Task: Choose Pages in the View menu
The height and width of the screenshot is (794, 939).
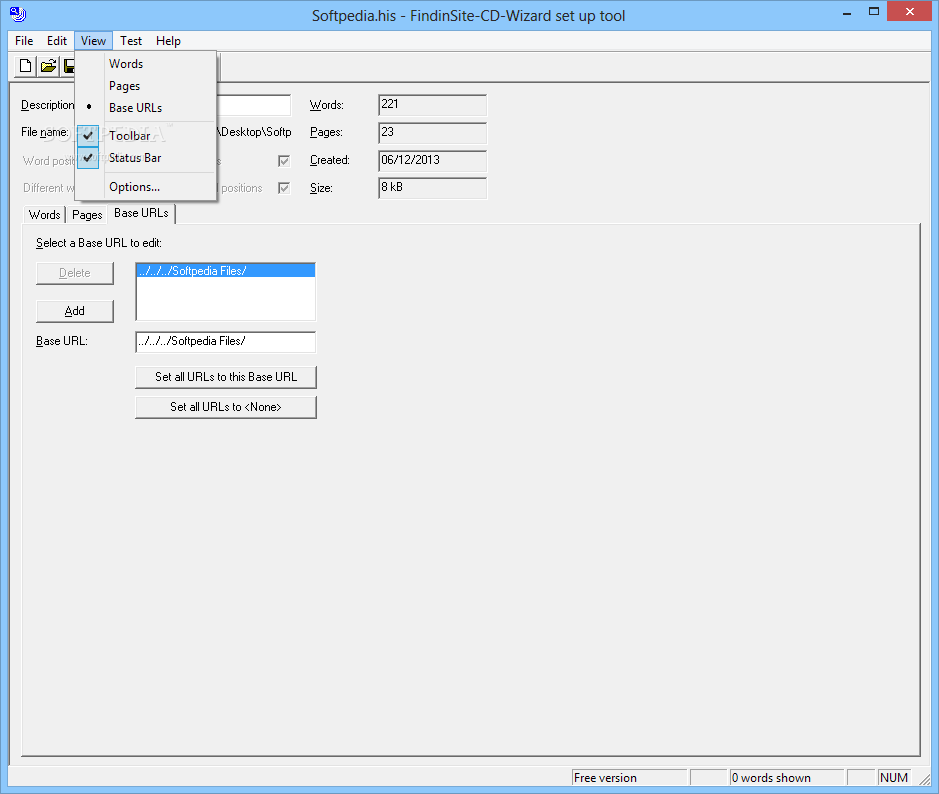Action: pos(146,86)
